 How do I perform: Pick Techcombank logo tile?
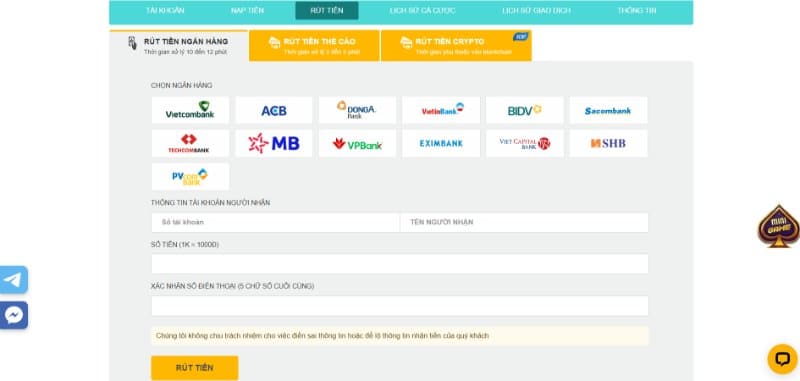click(x=190, y=143)
